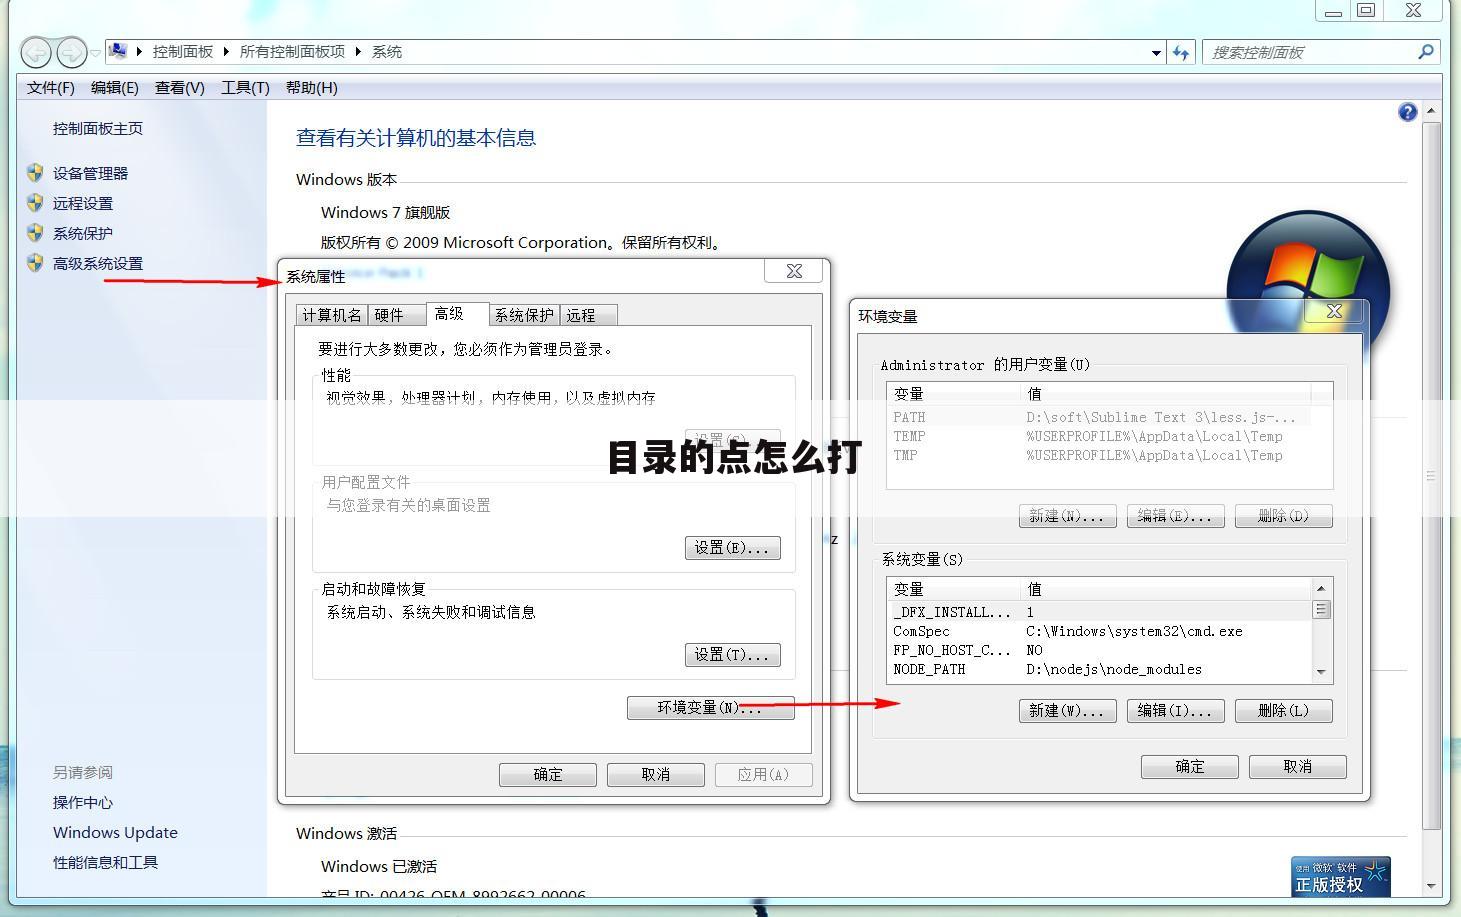1461x917 pixels.
Task: Go to 控制面板主页 link
Action: tap(98, 128)
